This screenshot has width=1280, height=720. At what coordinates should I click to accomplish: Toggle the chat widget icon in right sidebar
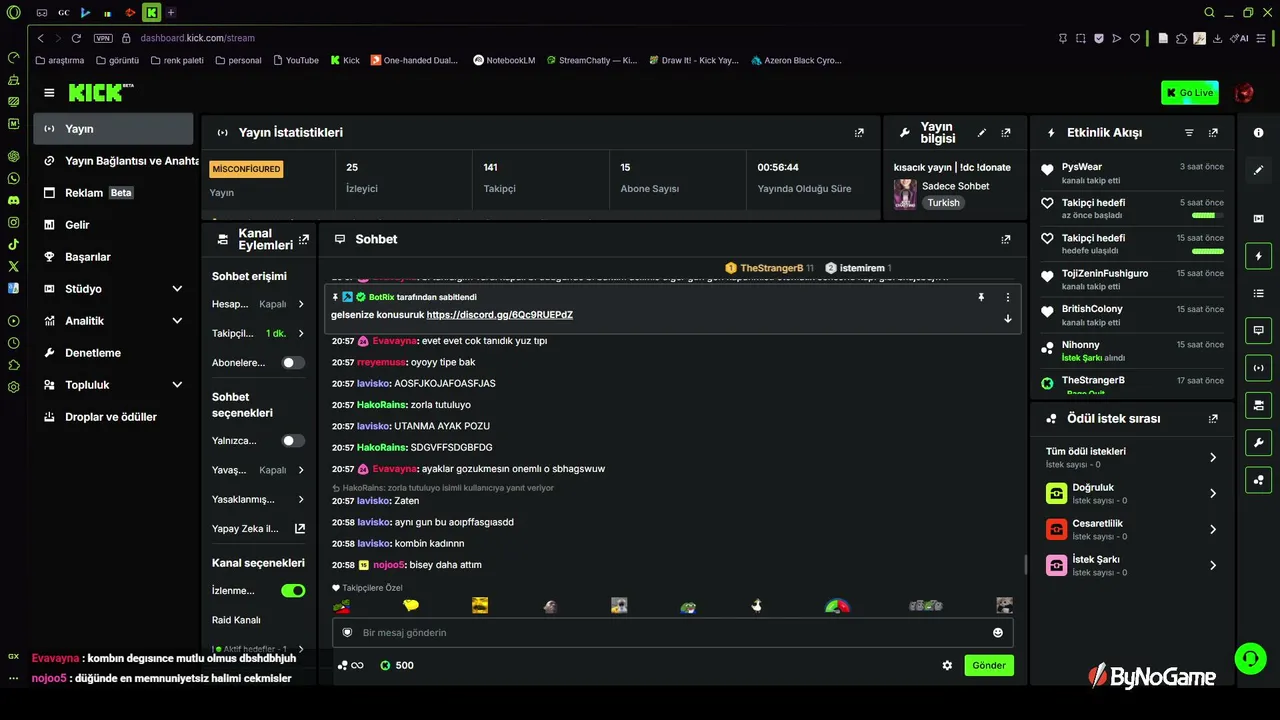1258,330
